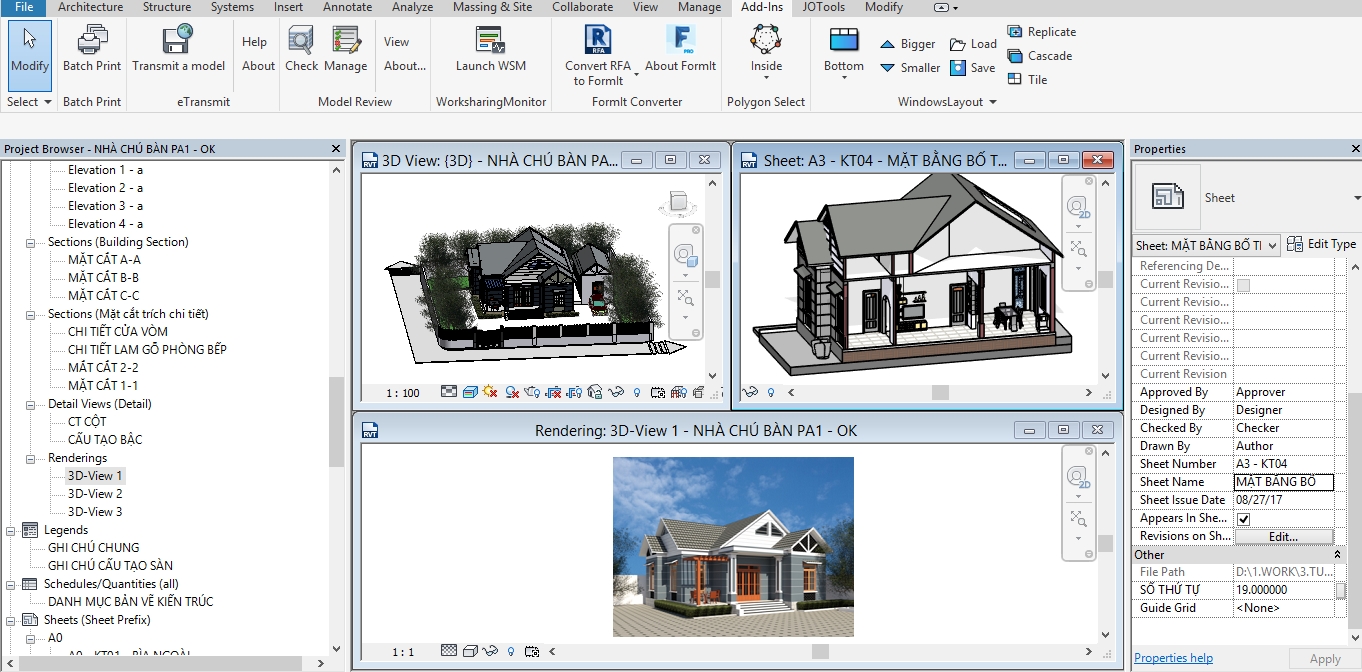Click Save in WindowsLayout panel
This screenshot has width=1362, height=672.
pos(972,68)
